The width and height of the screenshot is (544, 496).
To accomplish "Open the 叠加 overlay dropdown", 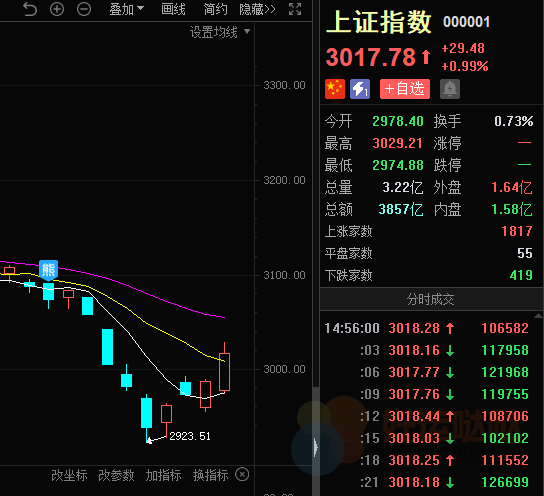I will pyautogui.click(x=126, y=9).
